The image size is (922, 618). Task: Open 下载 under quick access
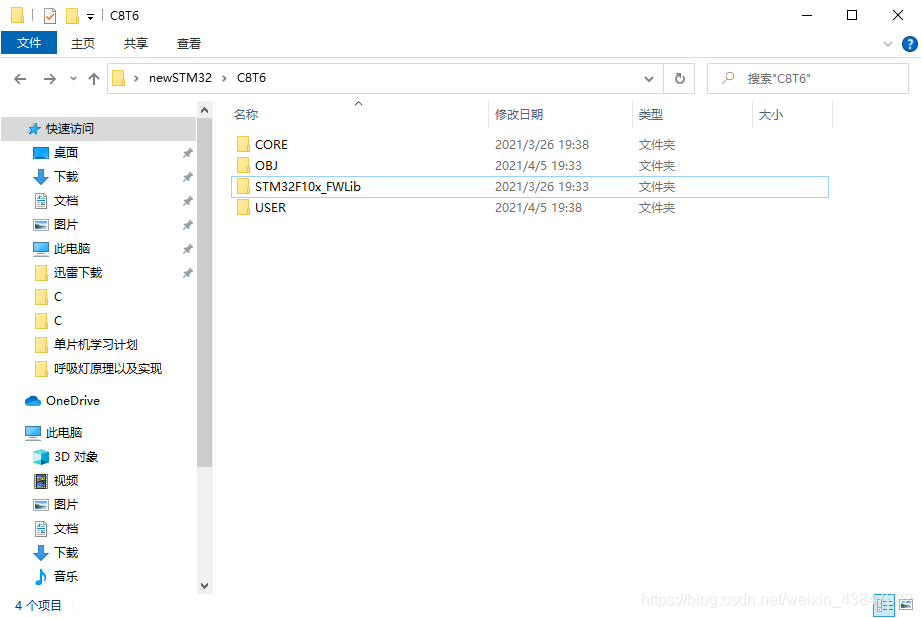pos(65,177)
